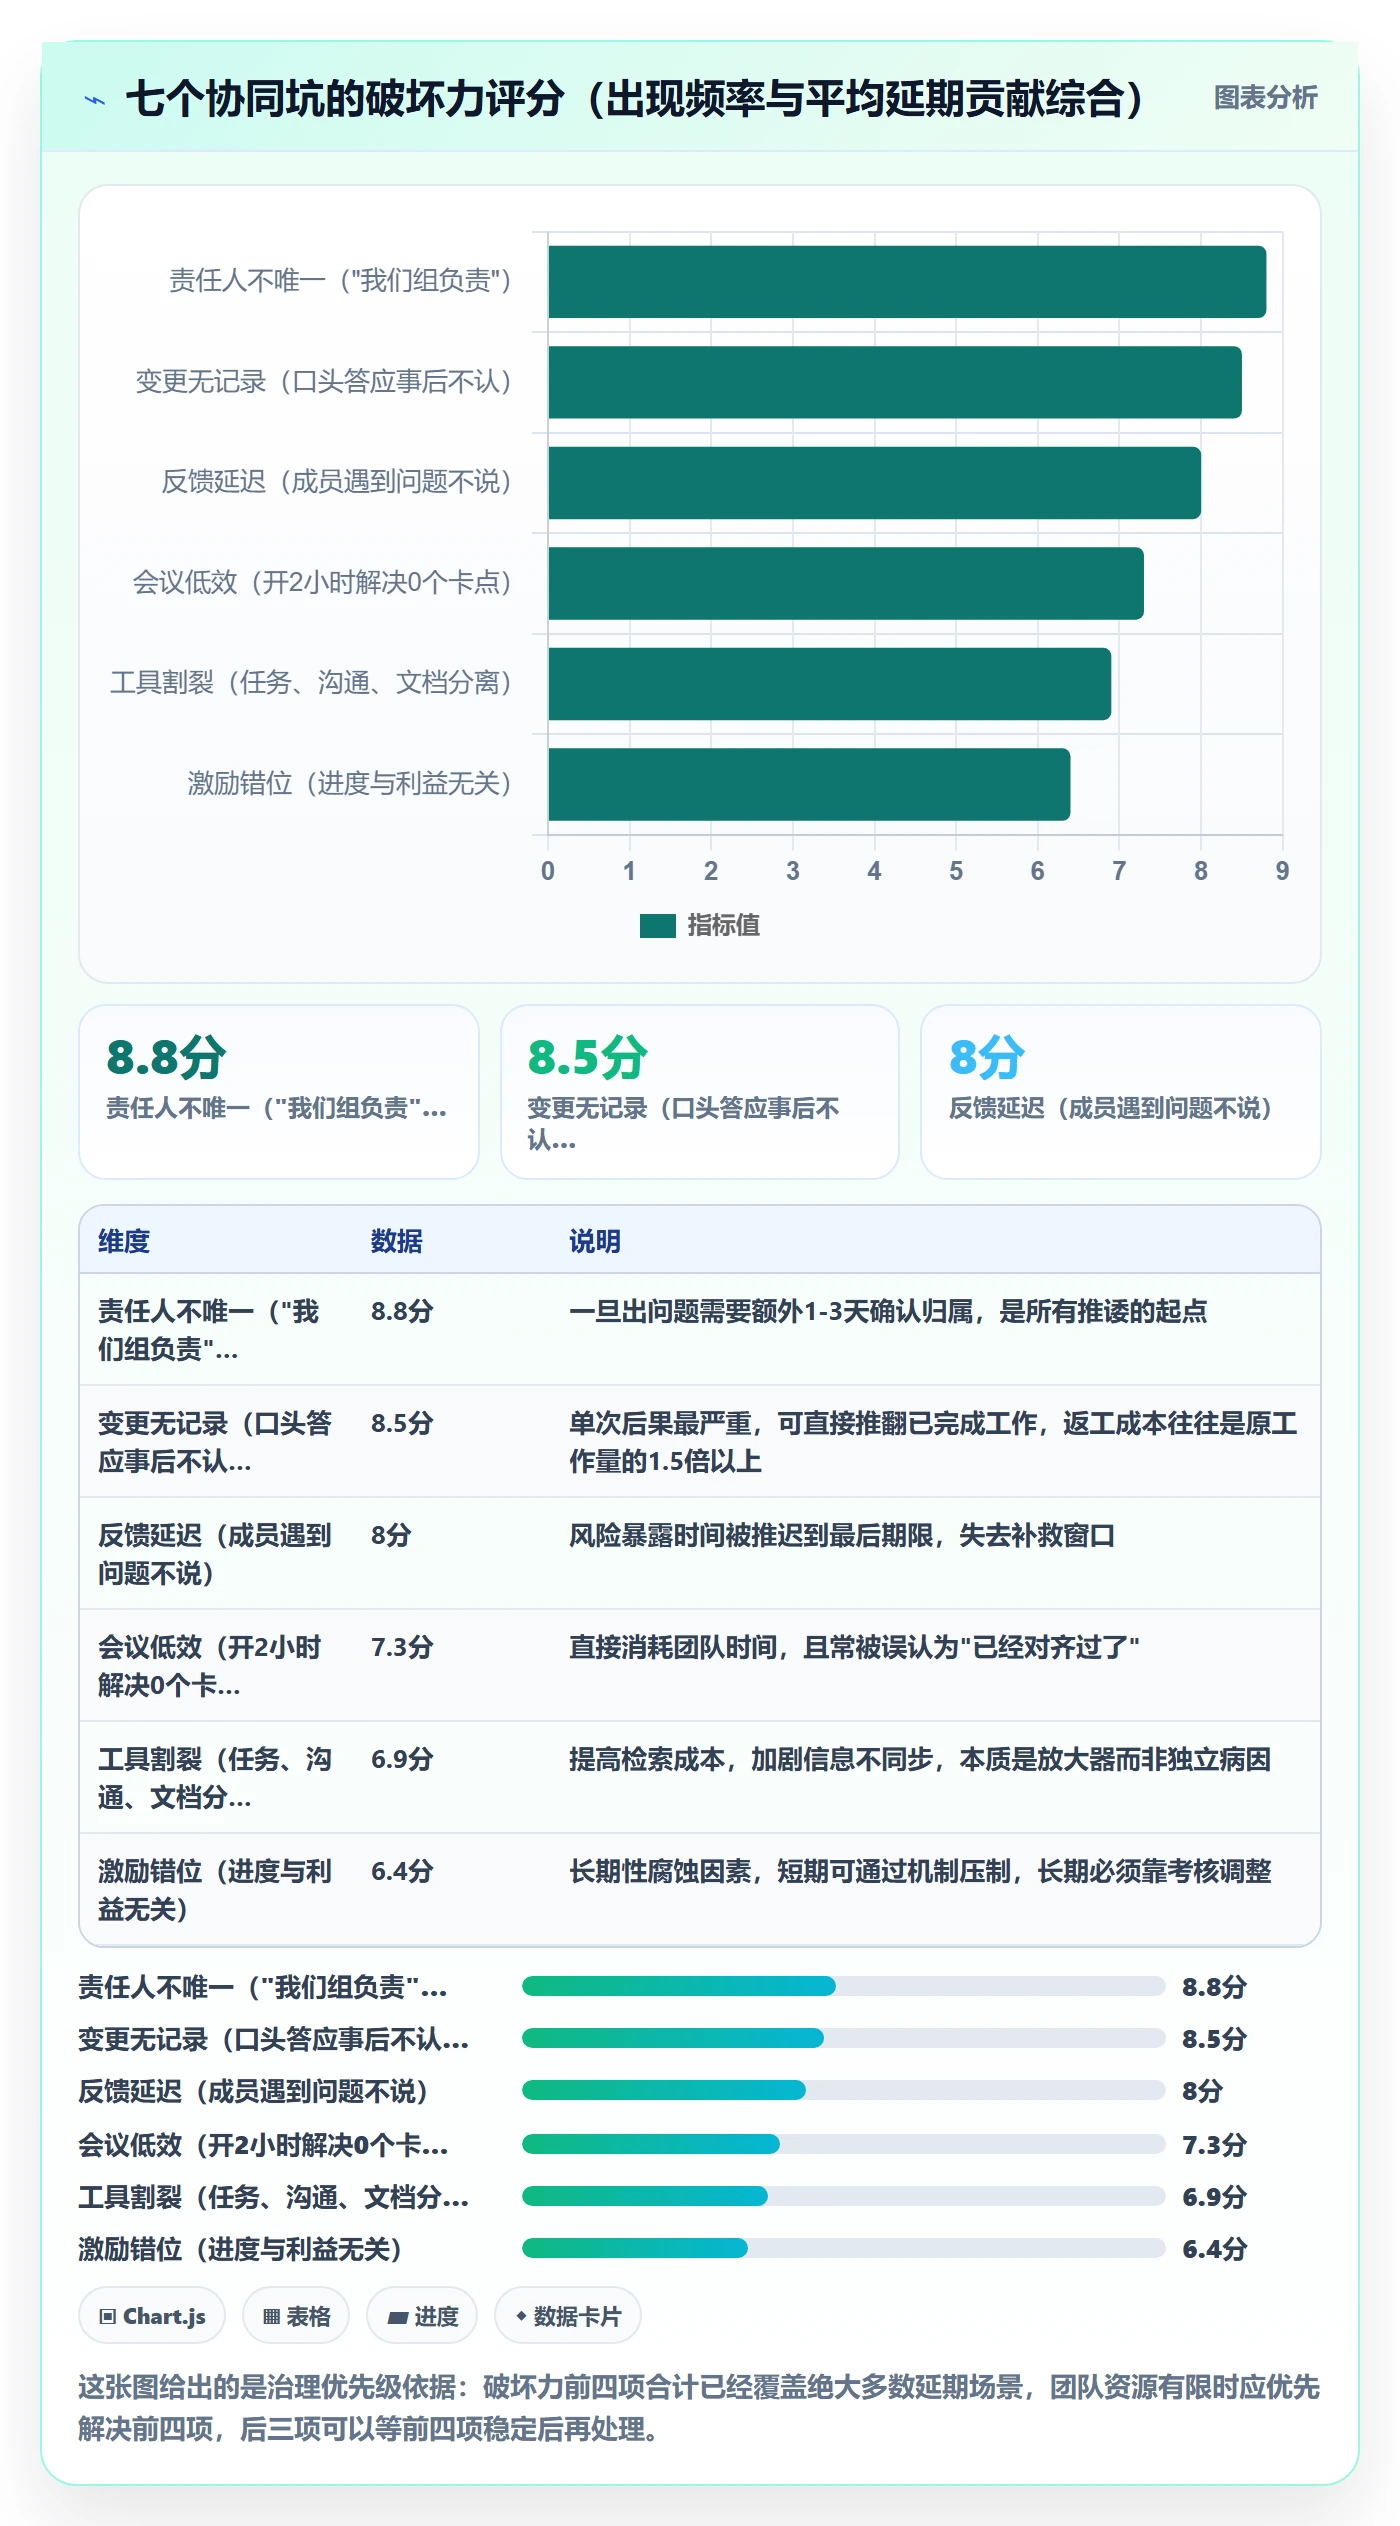The height and width of the screenshot is (2526, 1400).
Task: Select the 会议低效 bar in the bar chart
Action: [846, 583]
